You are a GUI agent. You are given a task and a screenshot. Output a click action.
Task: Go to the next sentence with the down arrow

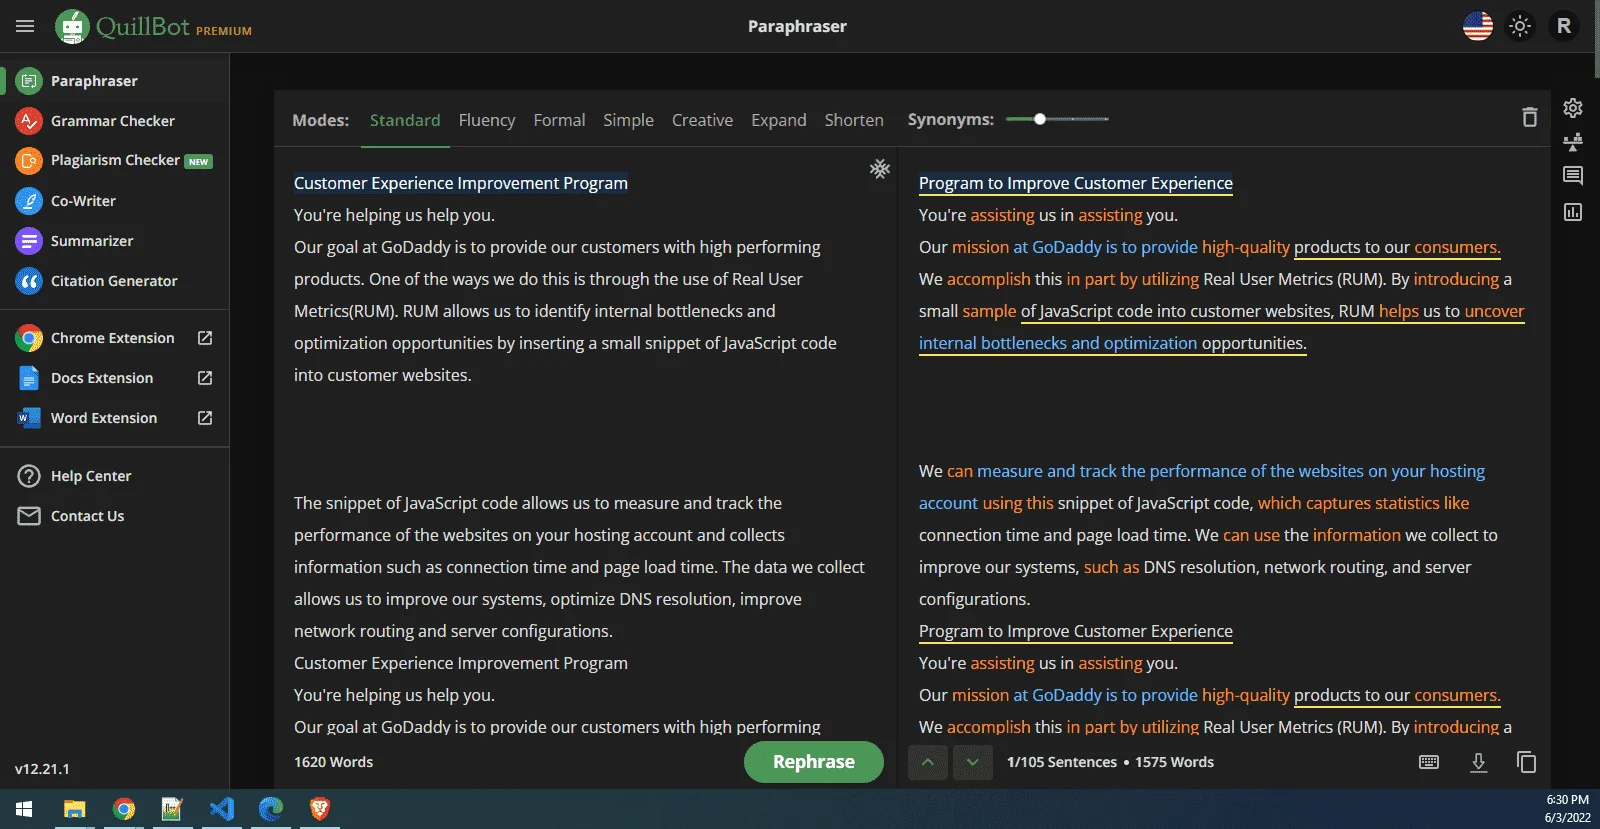click(x=972, y=762)
